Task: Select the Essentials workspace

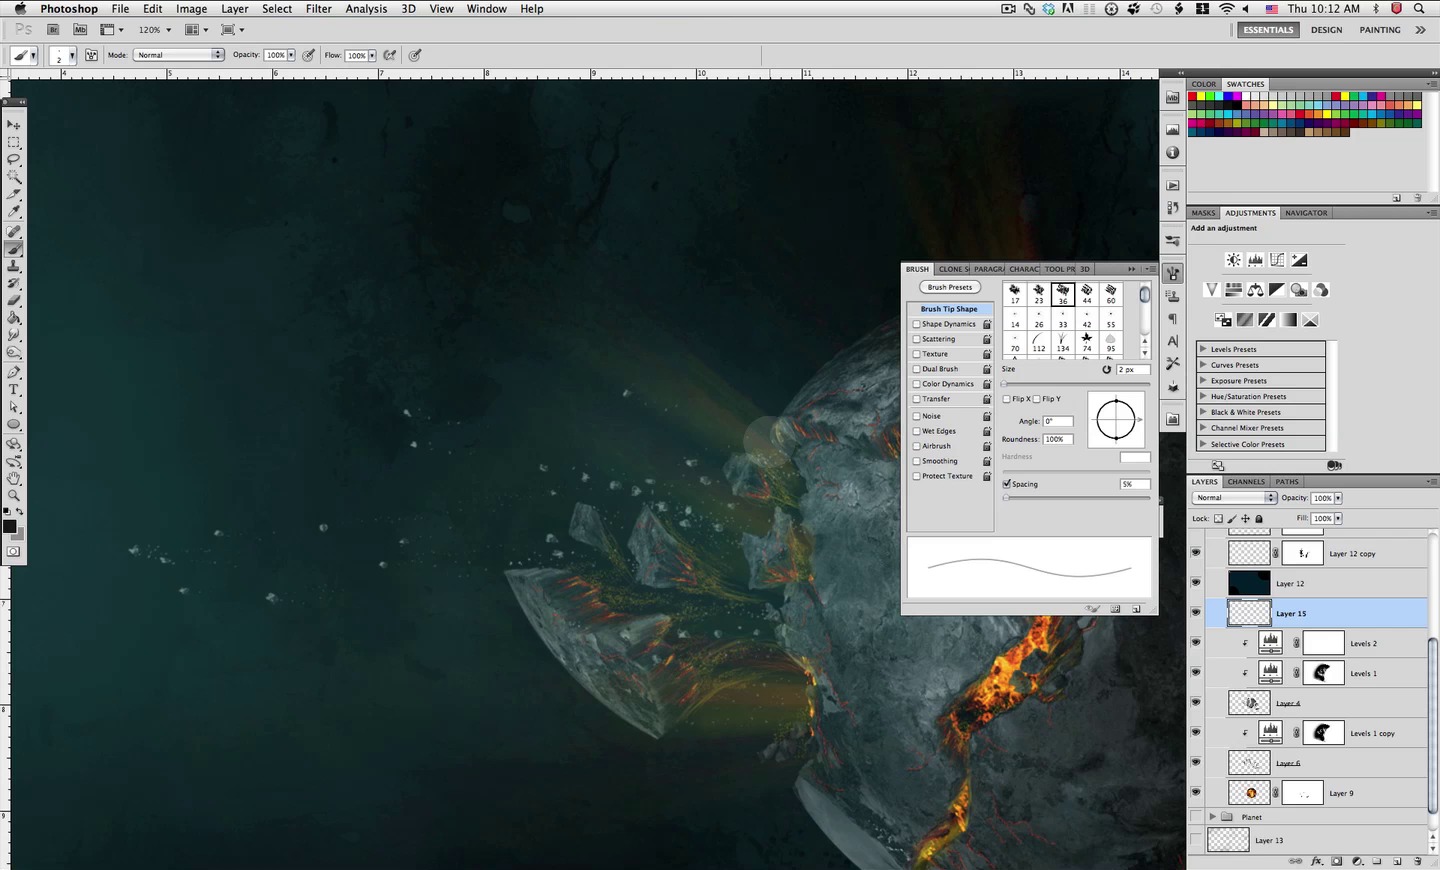Action: 1268,30
